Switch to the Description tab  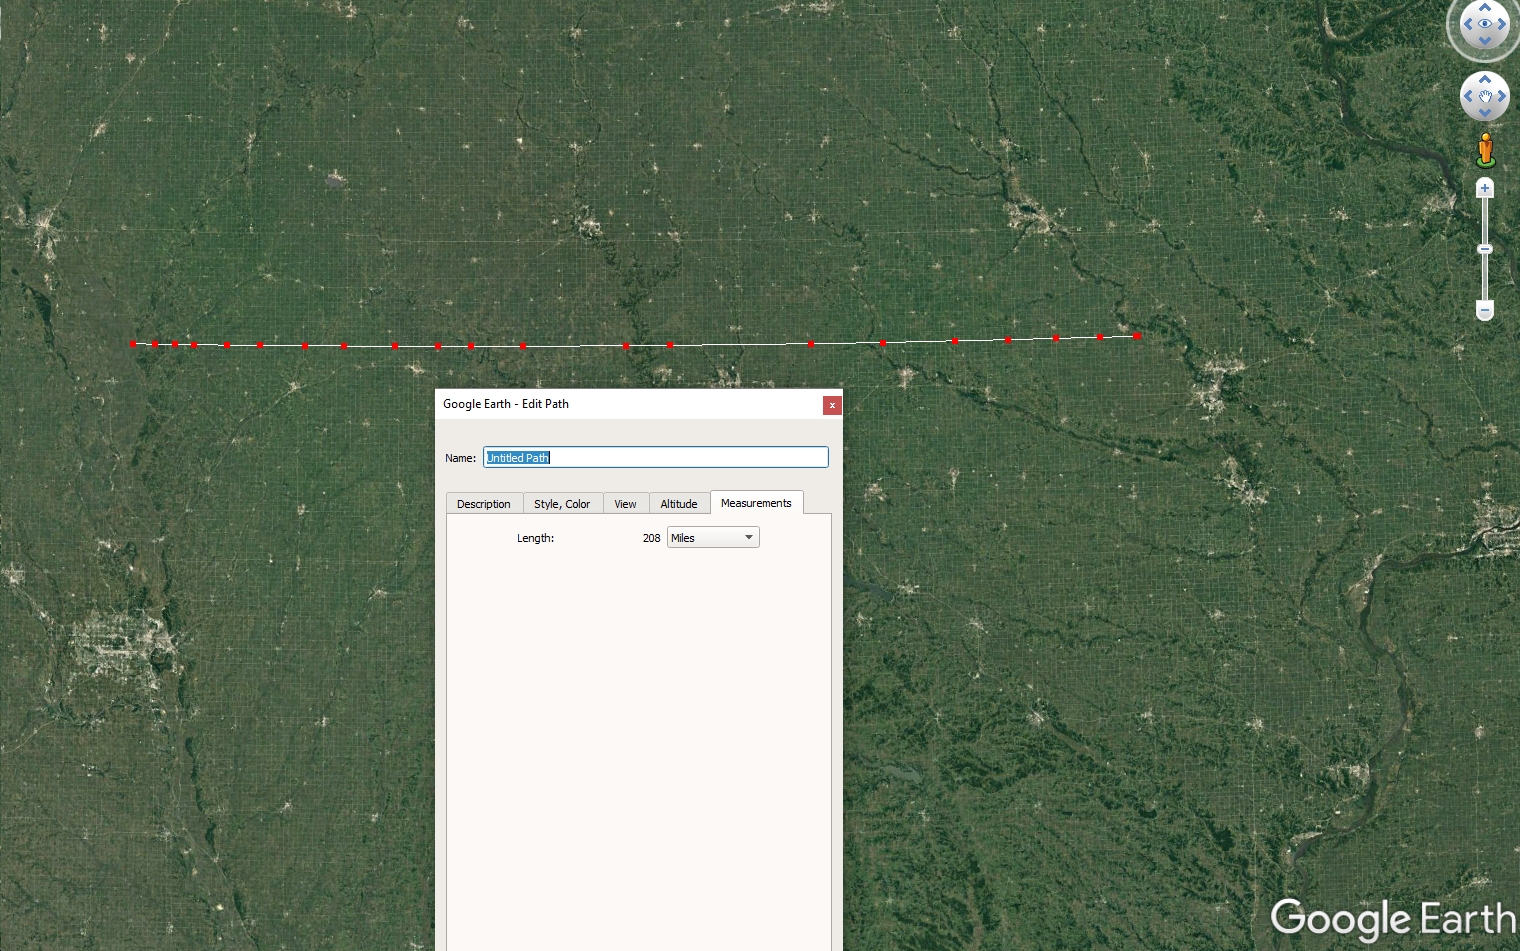[484, 504]
